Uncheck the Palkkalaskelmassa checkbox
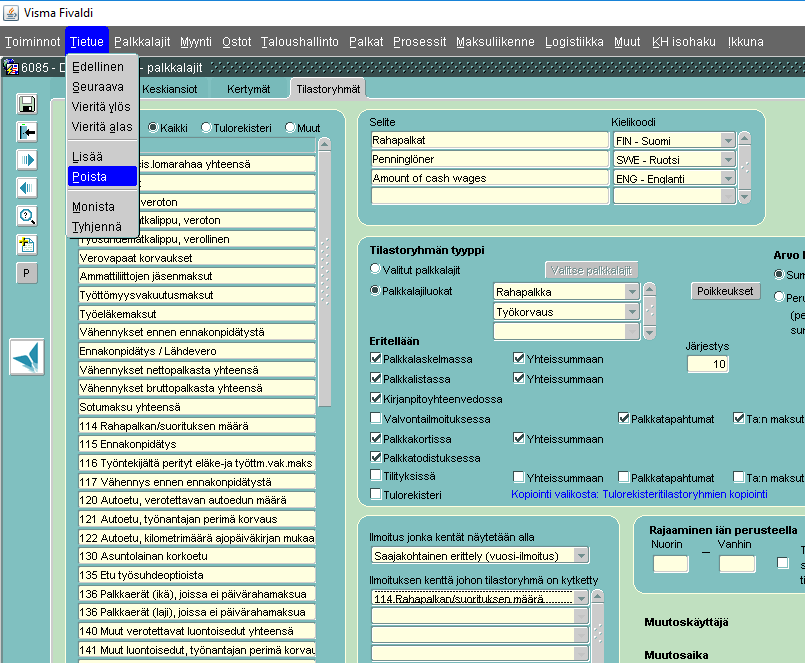This screenshot has width=805, height=663. [376, 359]
